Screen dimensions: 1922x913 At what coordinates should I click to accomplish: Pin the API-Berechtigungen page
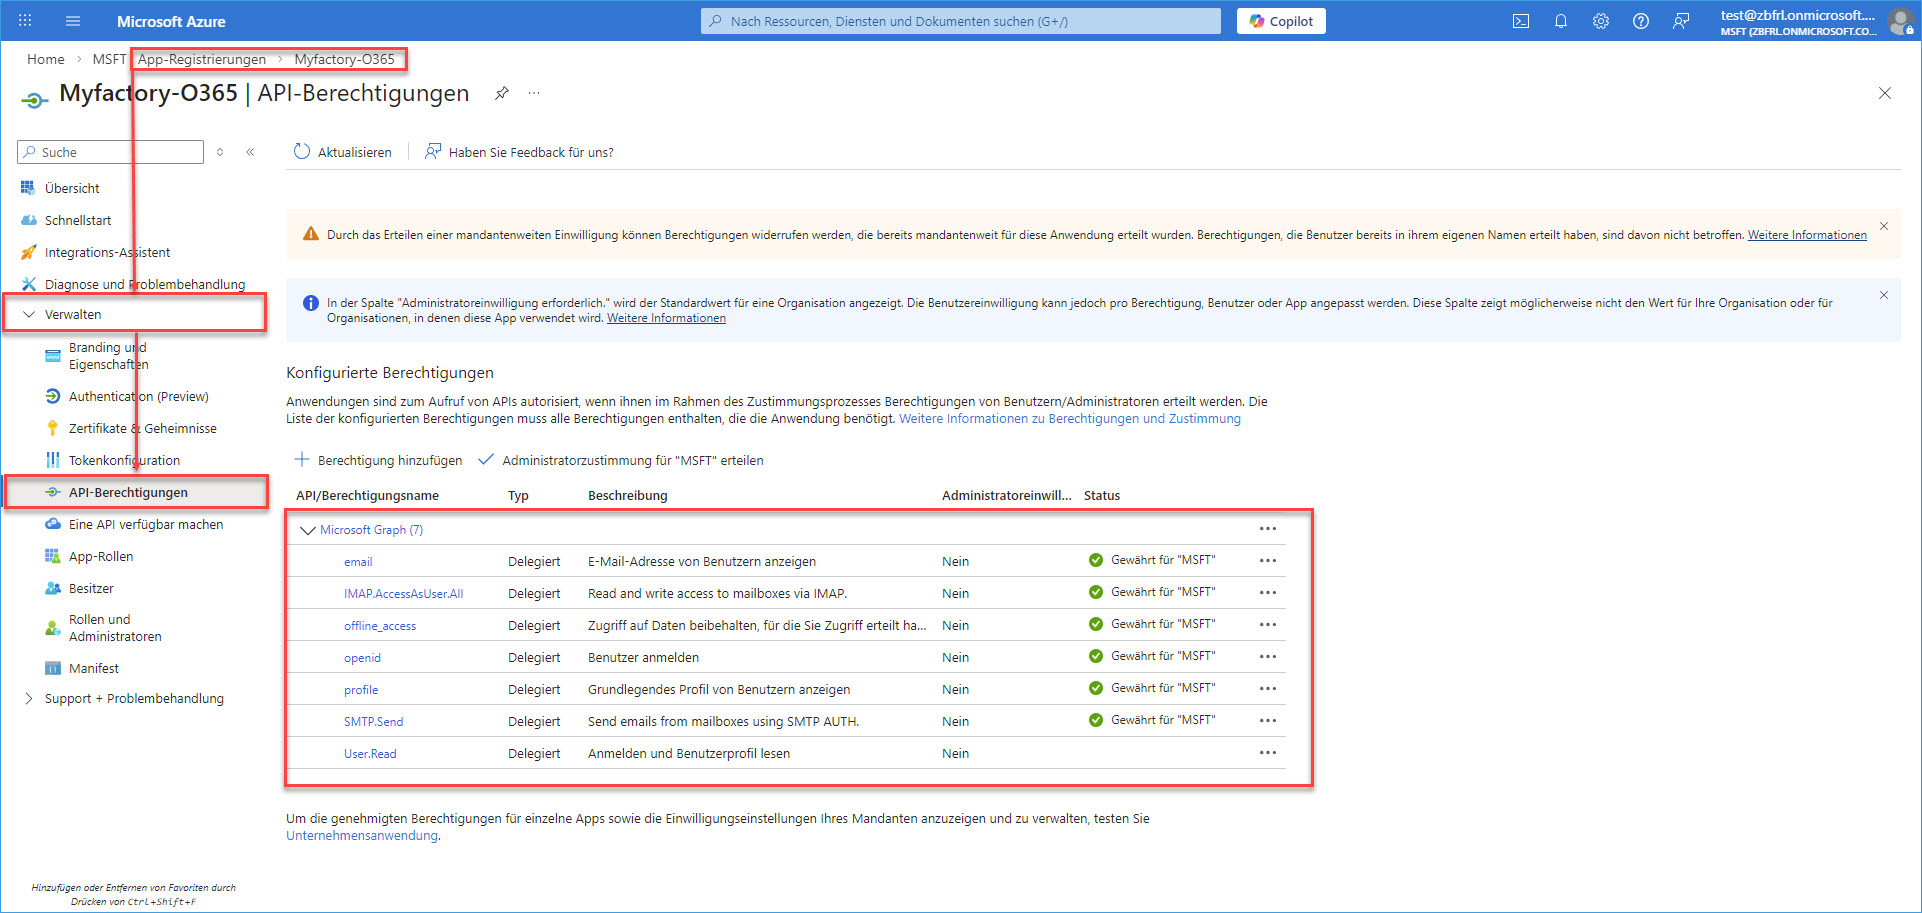[x=501, y=93]
